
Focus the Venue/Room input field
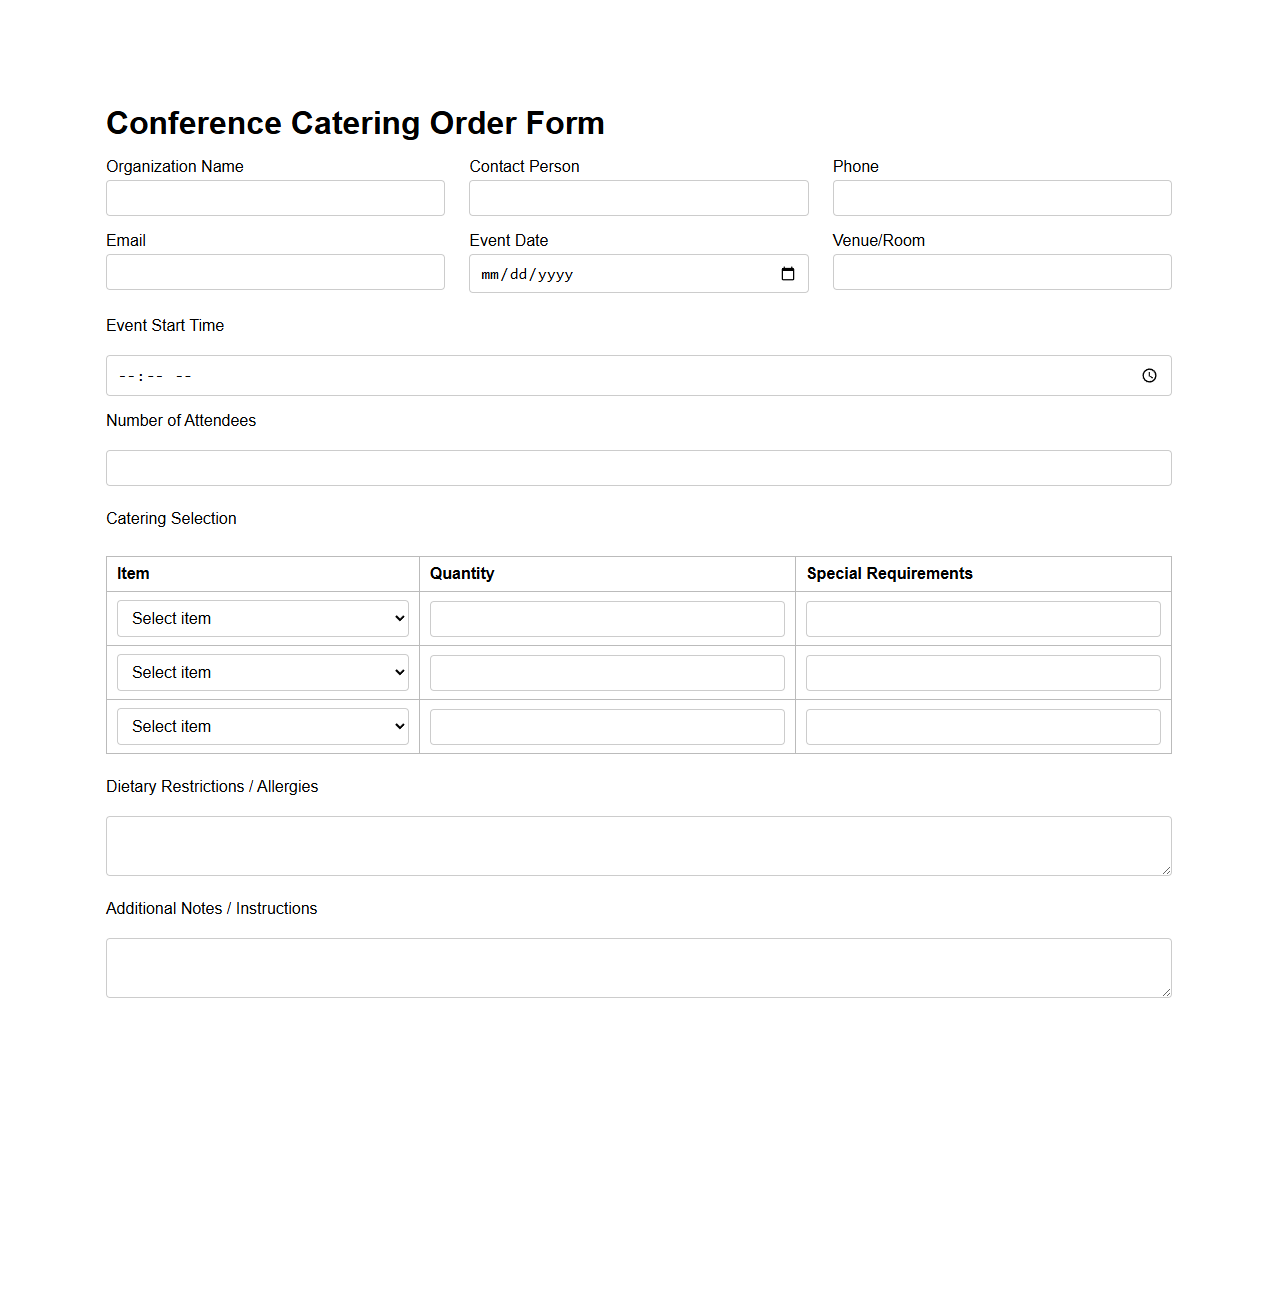[x=1001, y=271]
